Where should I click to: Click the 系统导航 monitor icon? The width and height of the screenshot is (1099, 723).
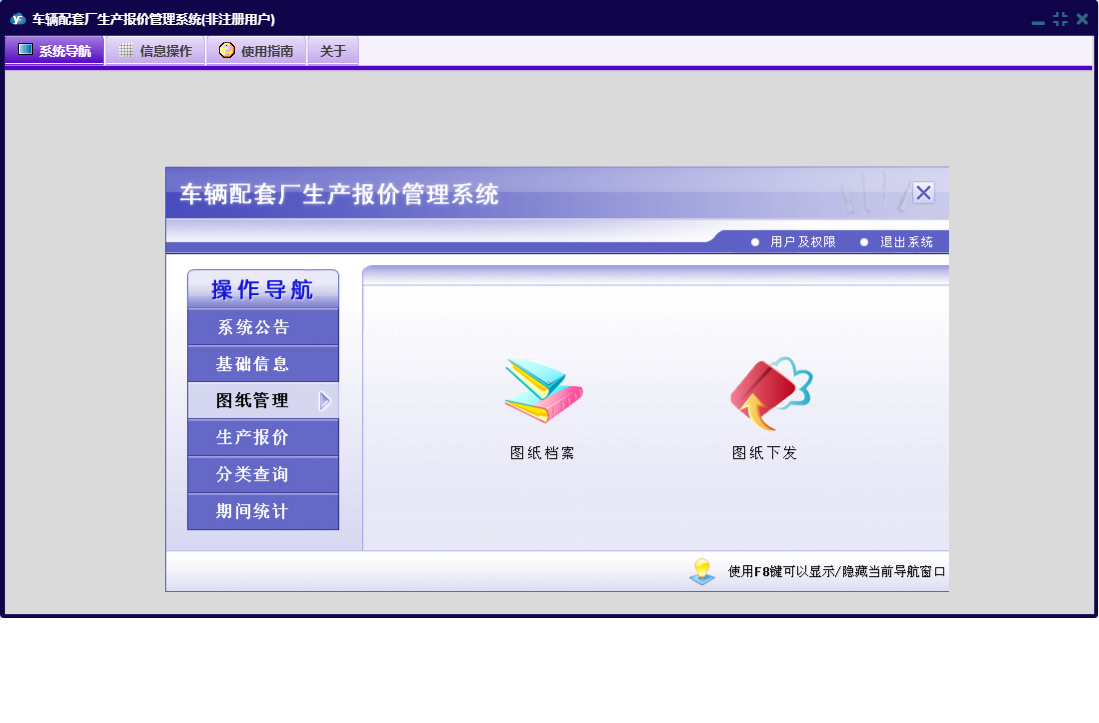coord(25,50)
